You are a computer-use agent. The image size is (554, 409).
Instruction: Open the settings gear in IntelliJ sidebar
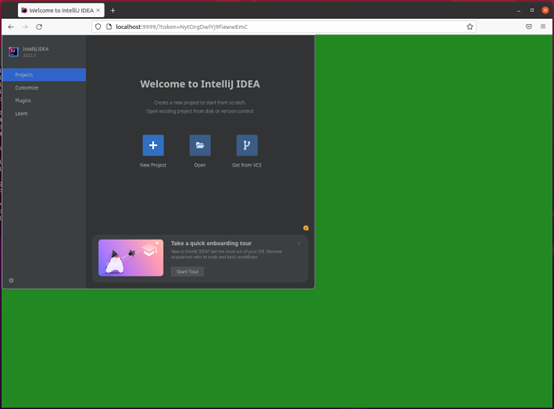coord(11,280)
